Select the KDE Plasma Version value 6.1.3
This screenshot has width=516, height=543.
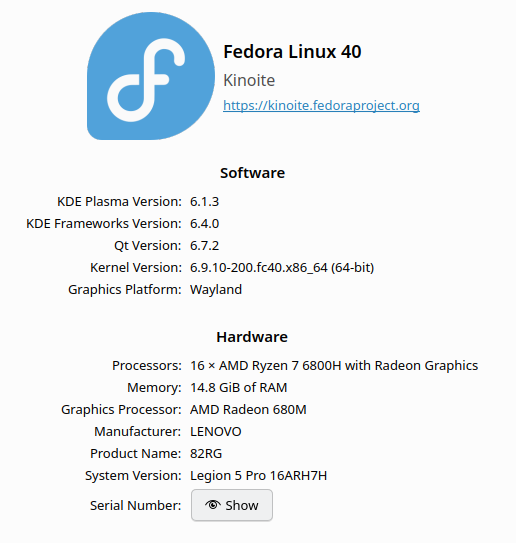tap(204, 202)
